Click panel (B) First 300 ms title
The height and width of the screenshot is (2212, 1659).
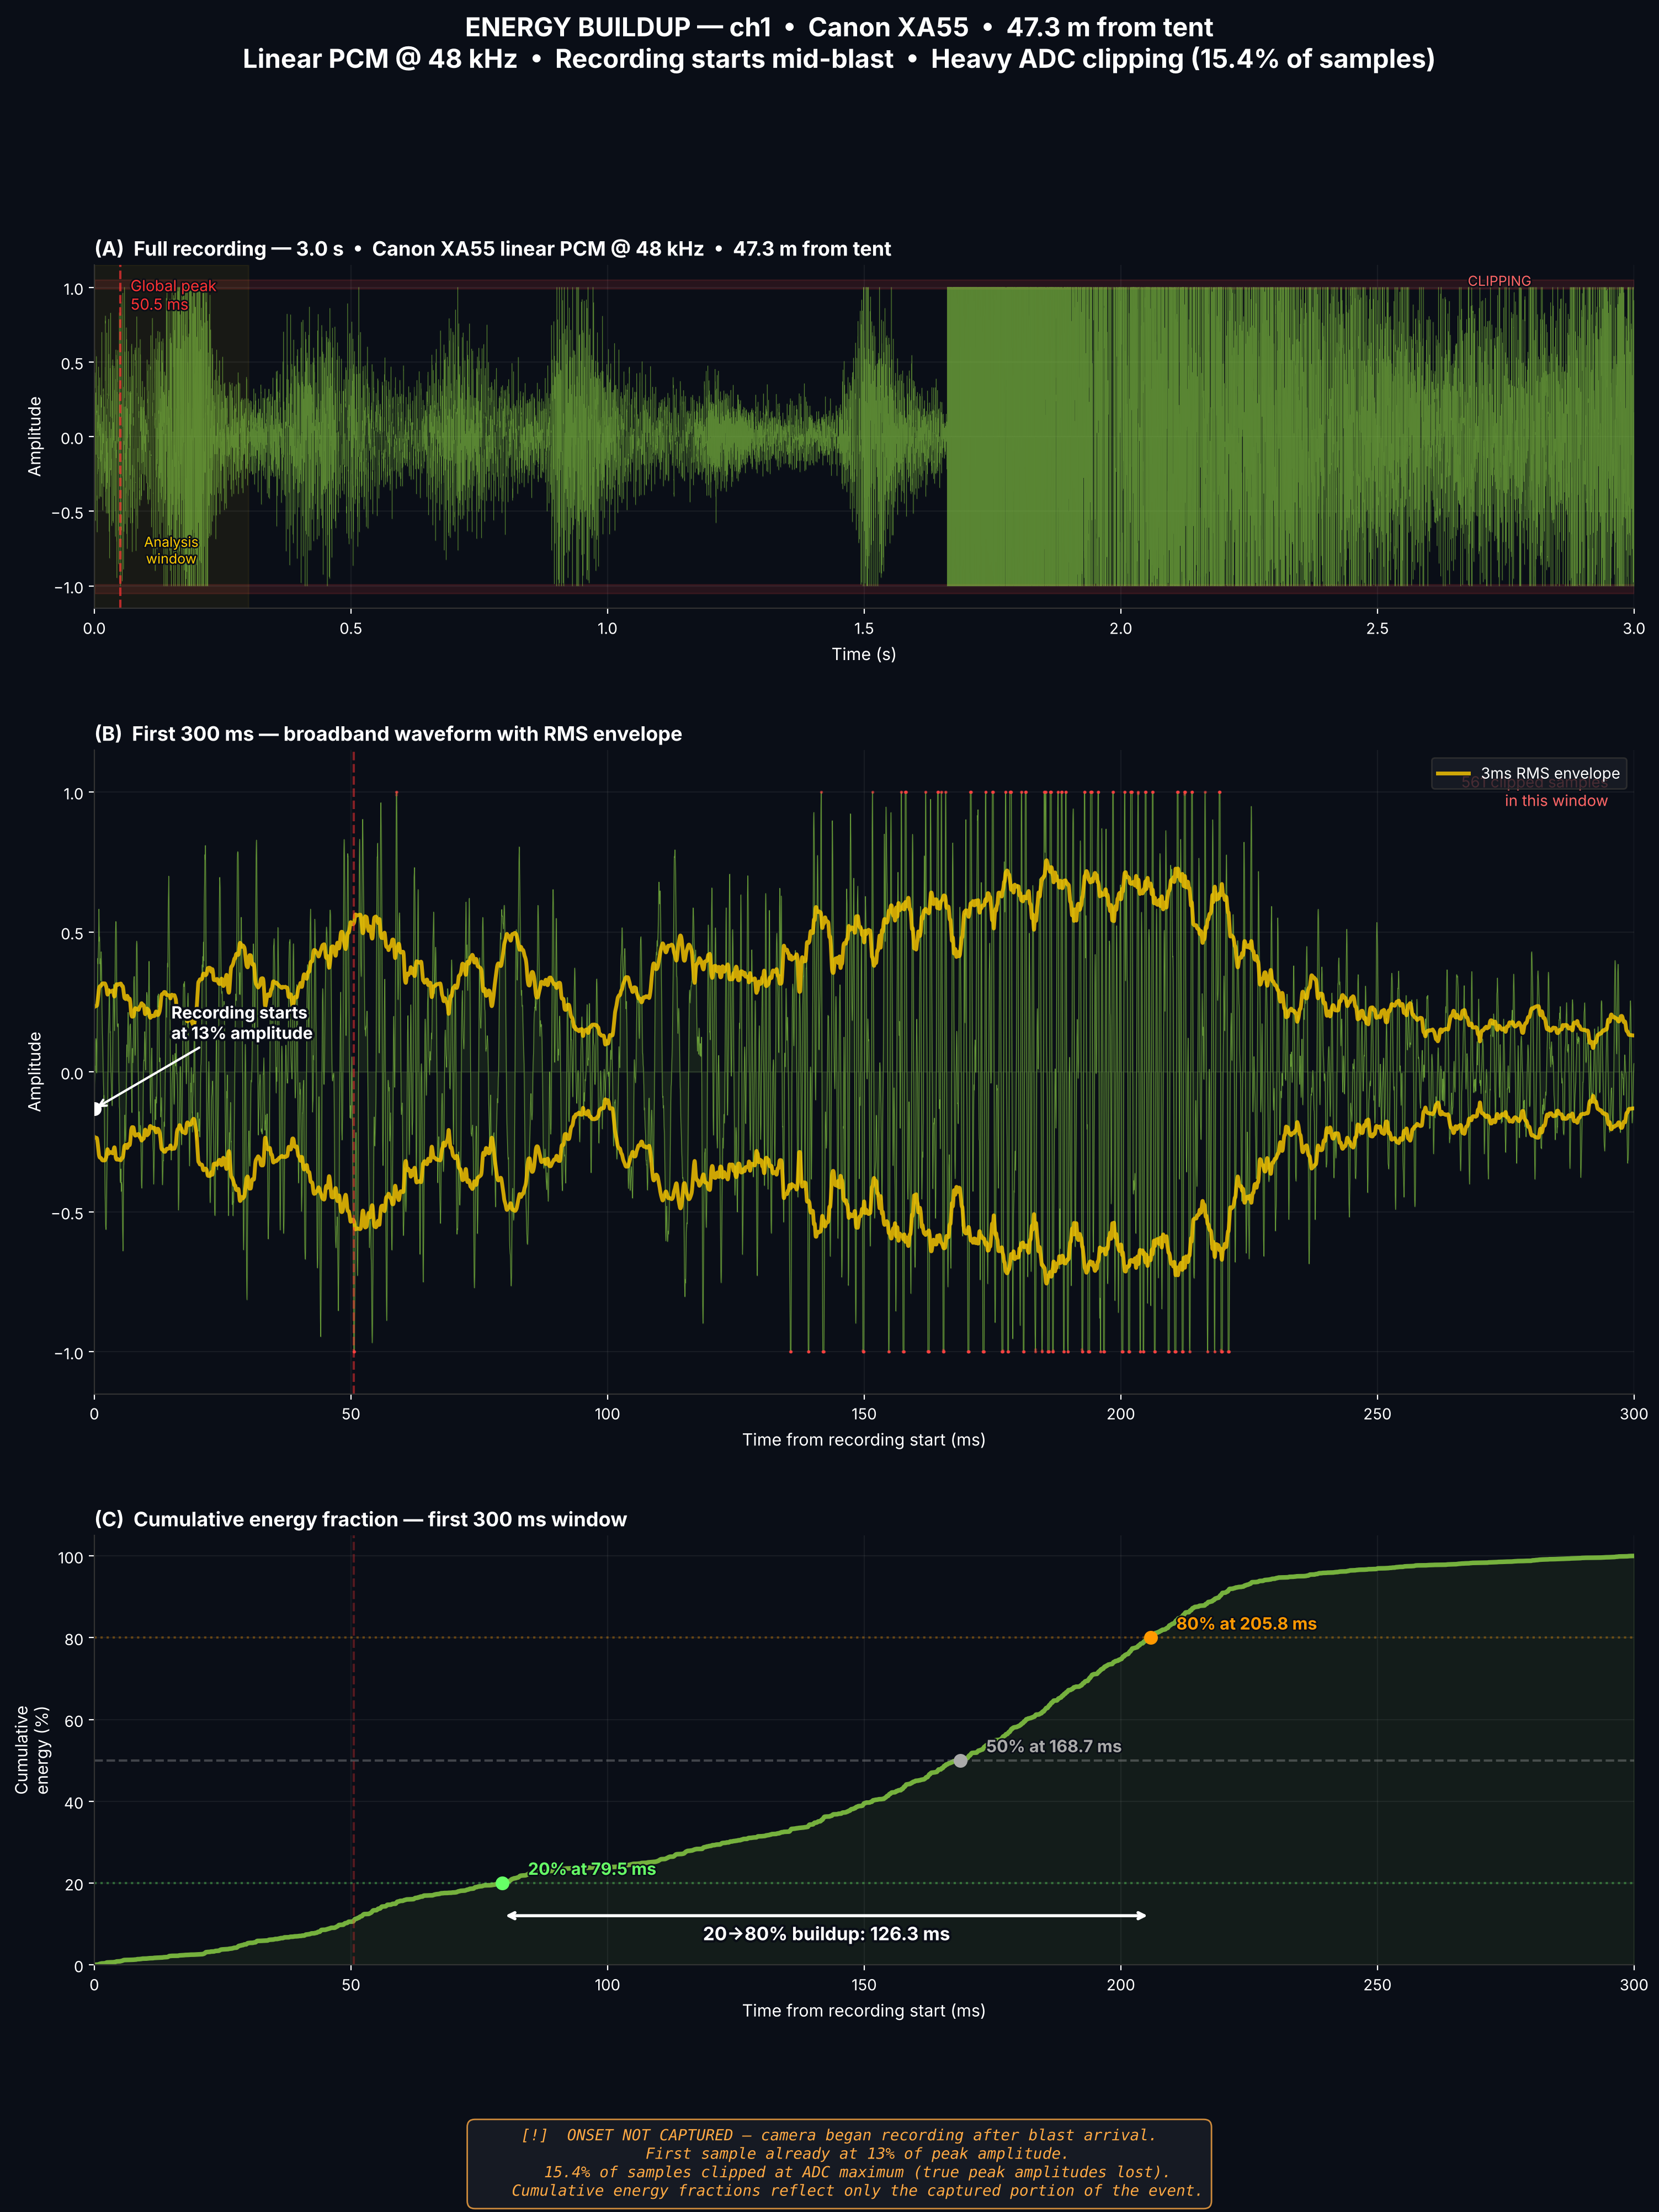pos(388,734)
